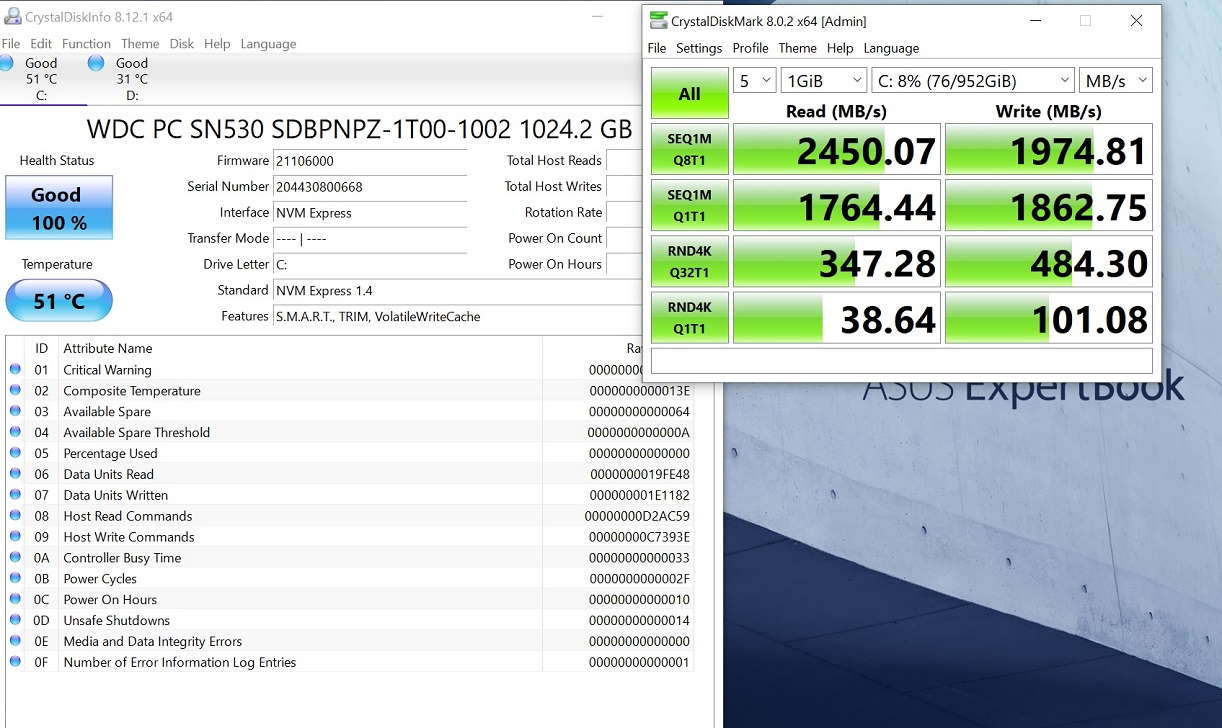
Task: Click the 51 °C temperature indicator
Action: click(59, 301)
